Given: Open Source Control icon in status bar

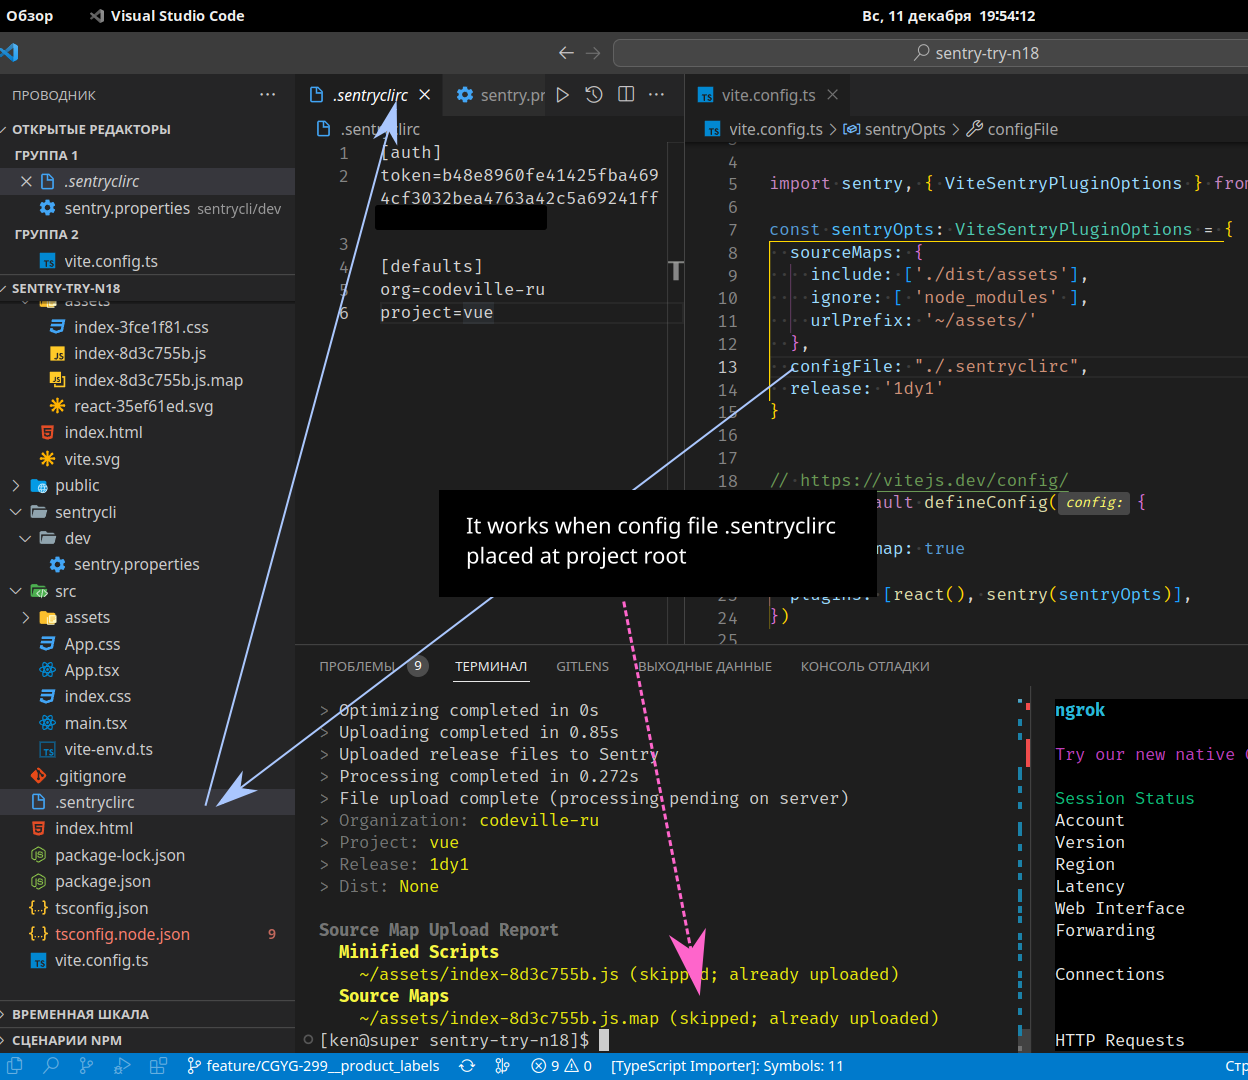Looking at the screenshot, I should pos(87,1066).
